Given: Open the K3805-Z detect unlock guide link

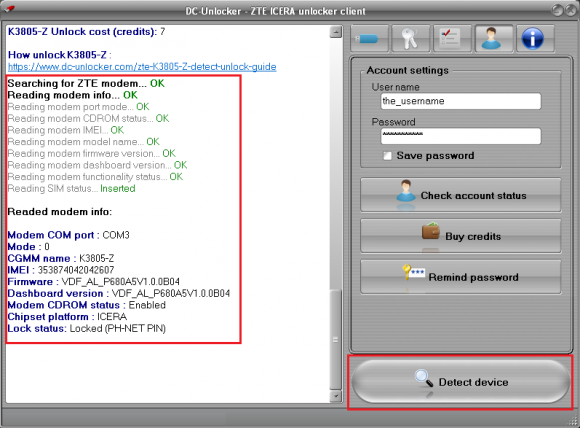Looking at the screenshot, I should click(142, 67).
